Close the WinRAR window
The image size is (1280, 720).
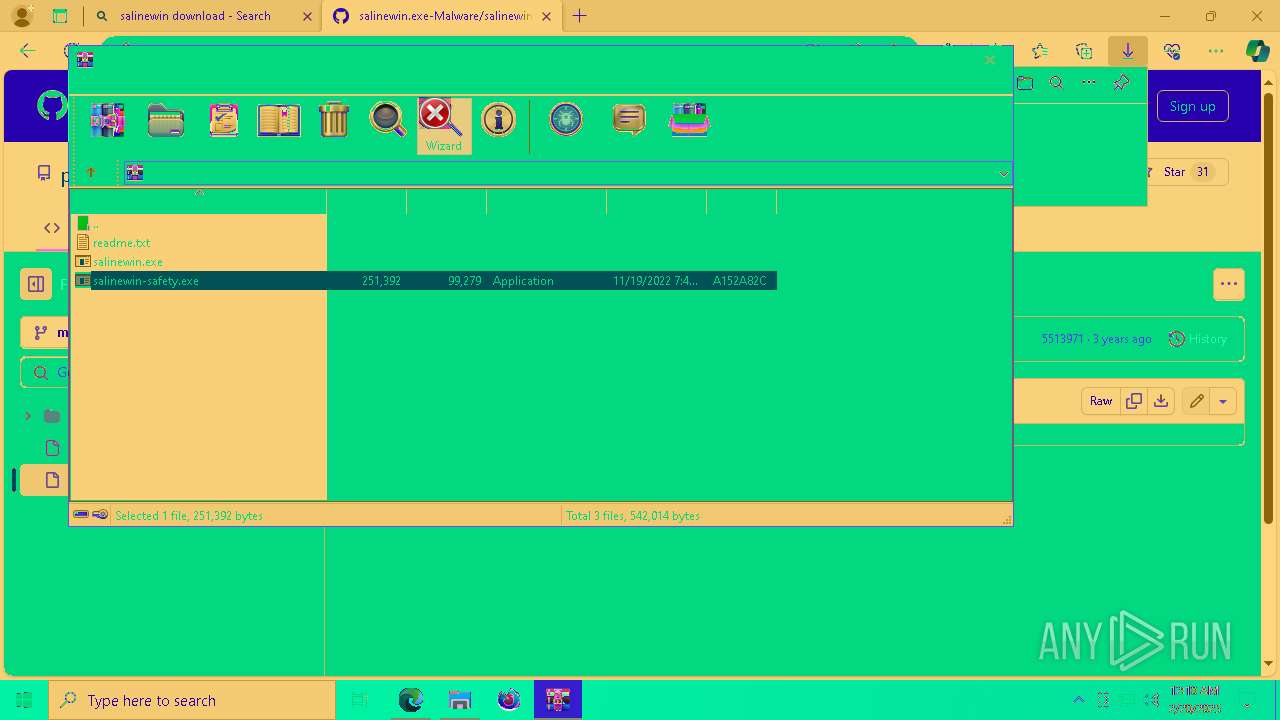click(x=990, y=60)
